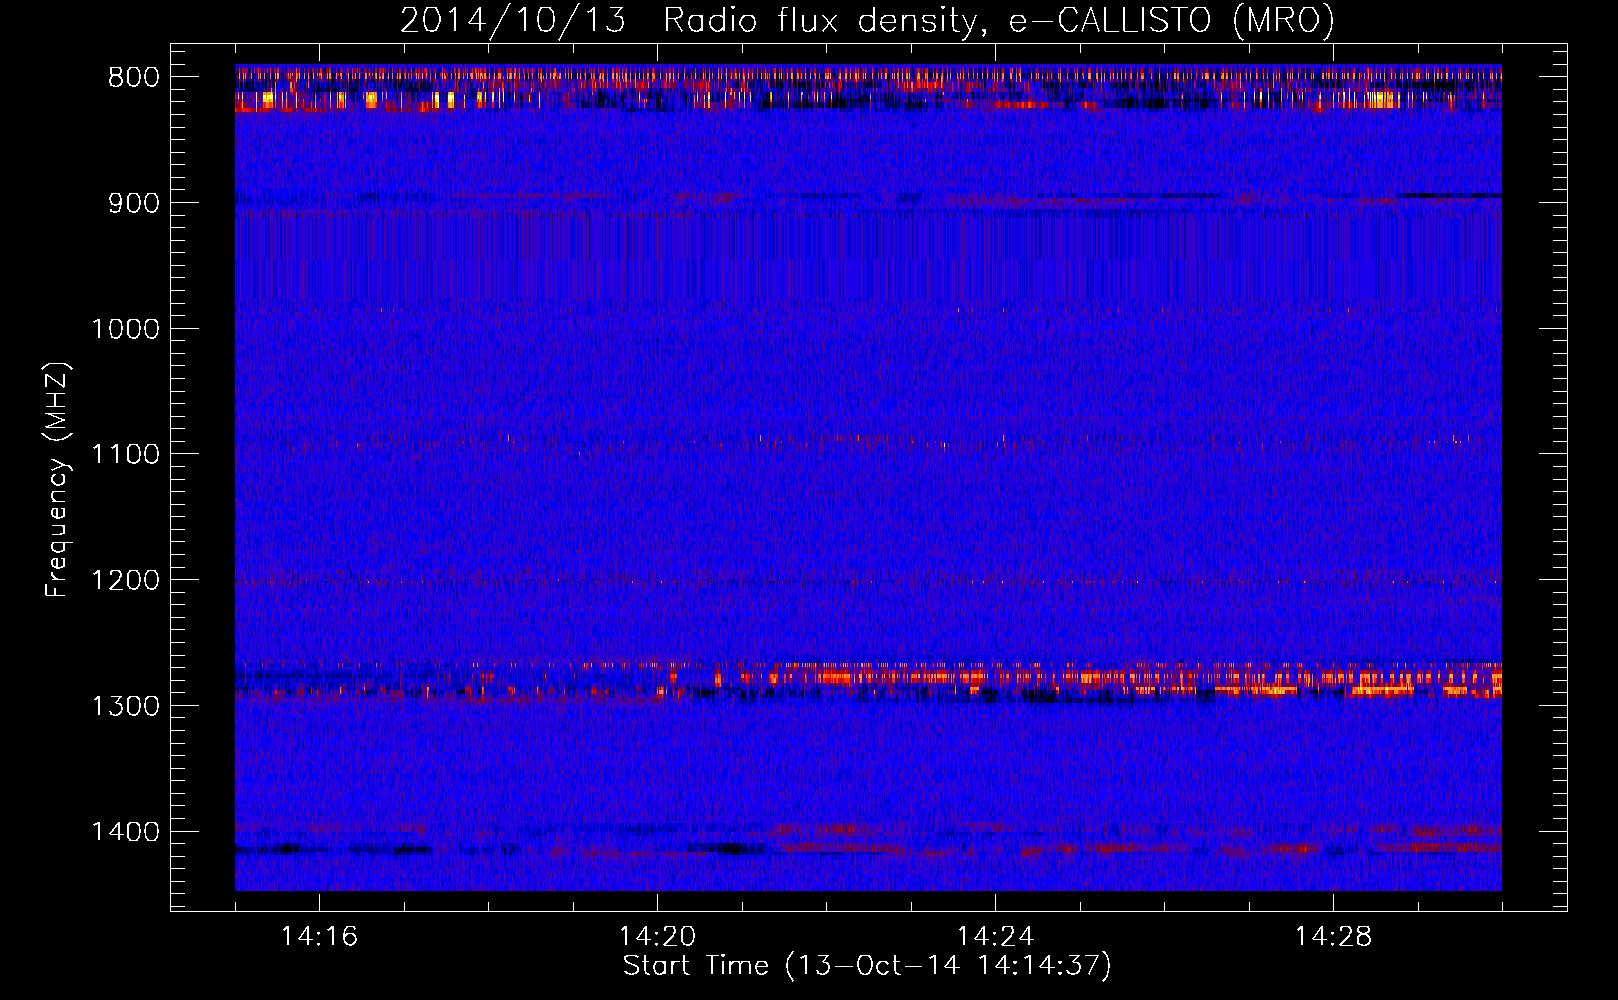Click the 1100 frequency tick label
Screen dimensions: 1618x1000
click(x=126, y=455)
